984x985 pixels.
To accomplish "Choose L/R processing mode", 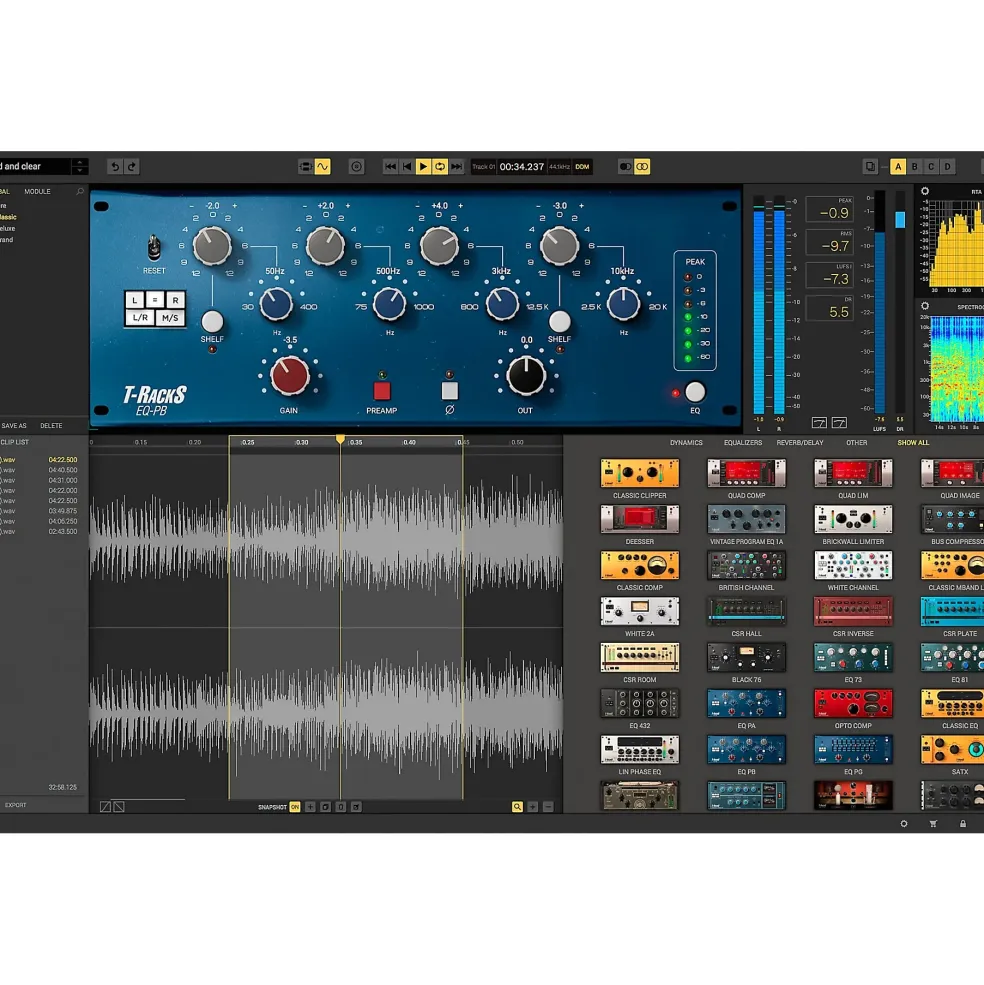I will point(140,318).
